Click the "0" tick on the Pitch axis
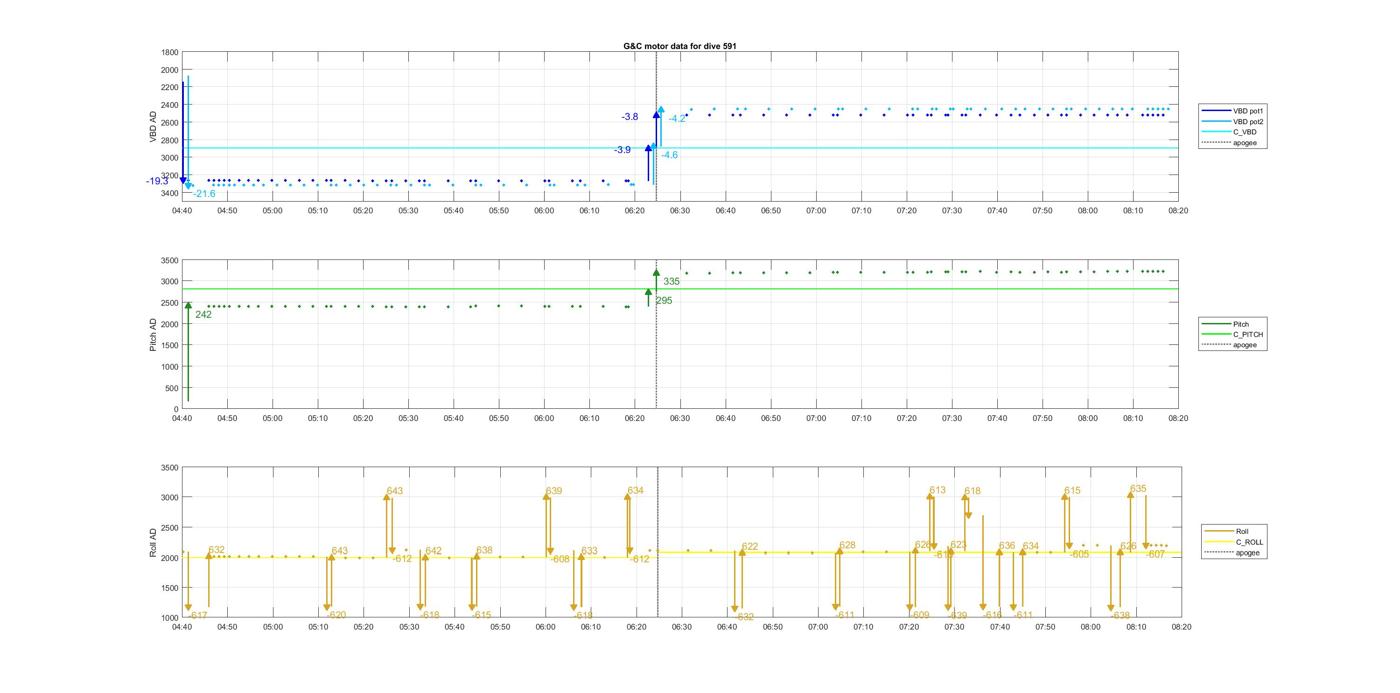Image resolution: width=1400 pixels, height=693 pixels. [176, 409]
